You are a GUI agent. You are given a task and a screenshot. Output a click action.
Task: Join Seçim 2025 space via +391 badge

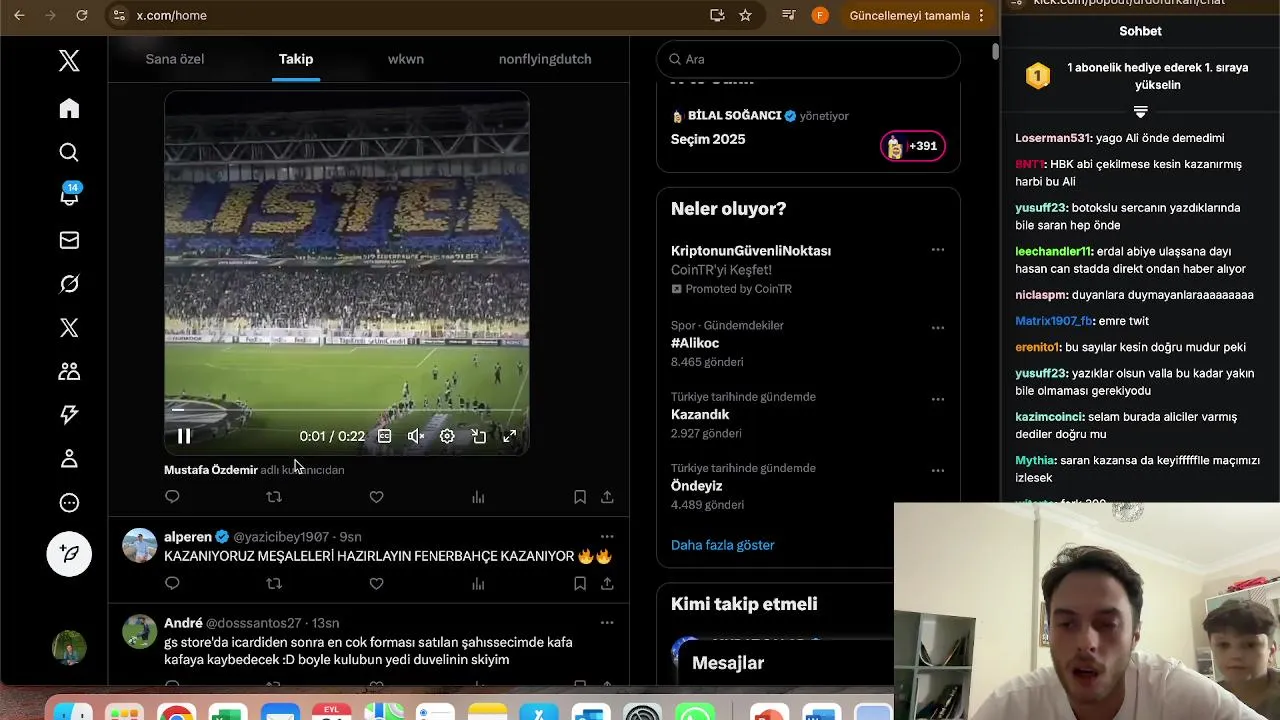coord(912,146)
